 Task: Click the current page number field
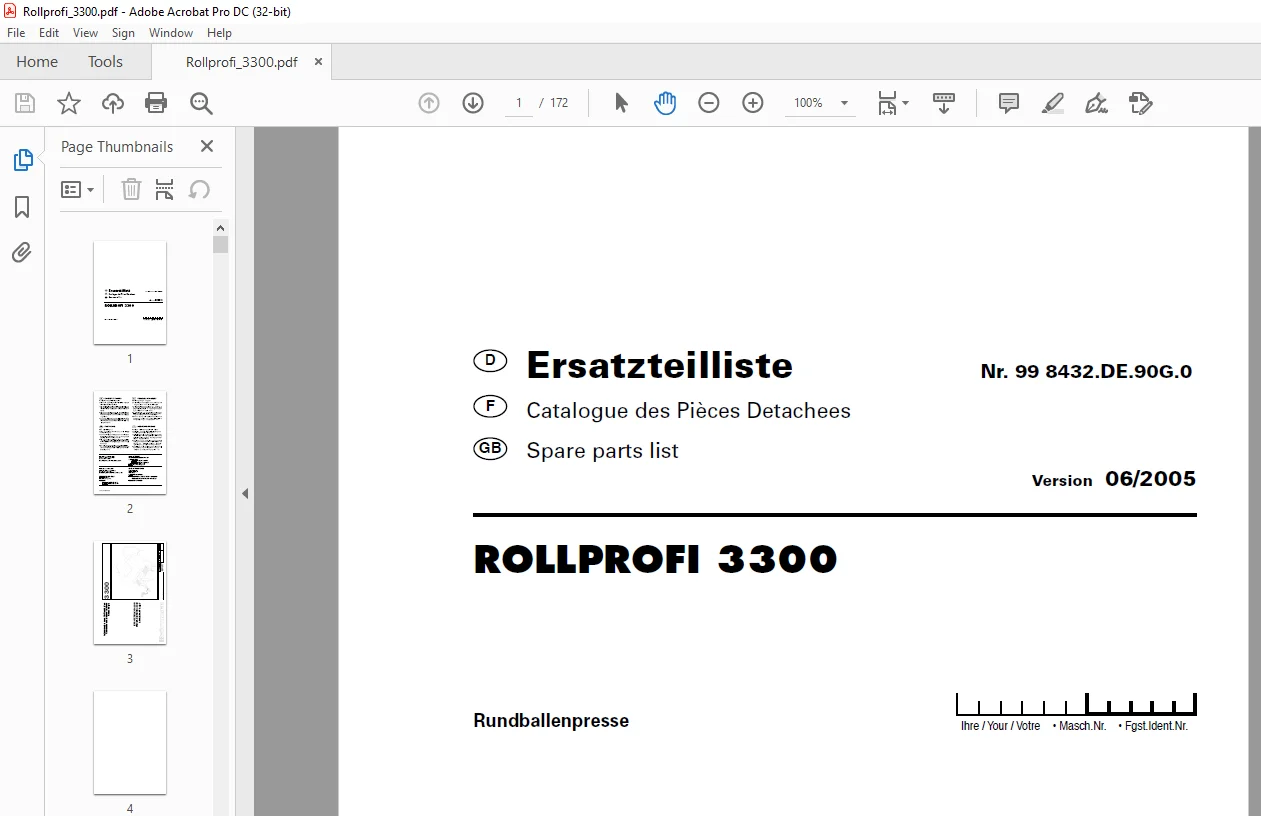click(519, 103)
